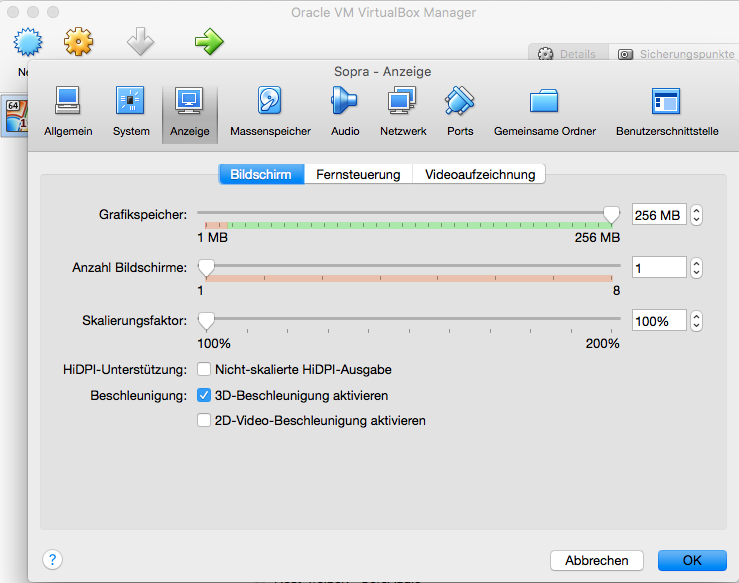
Task: Open the Benutzerschnittstelle settings section
Action: [667, 112]
